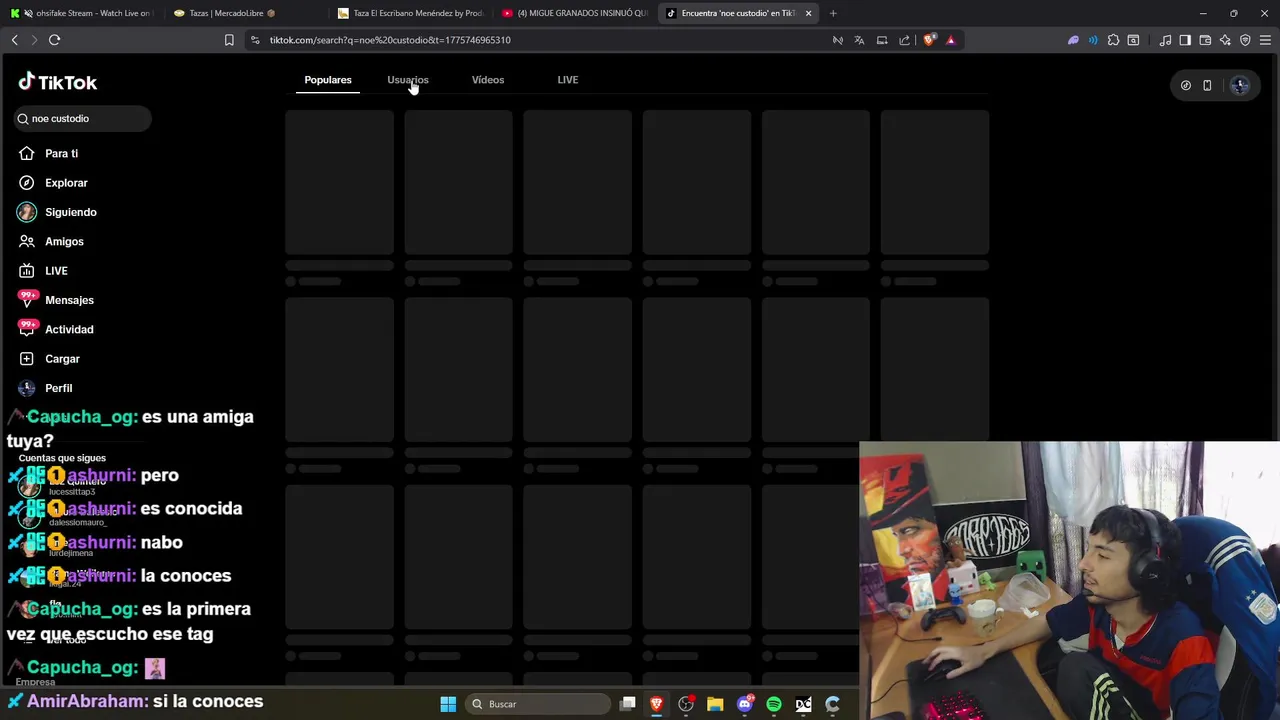This screenshot has width=1280, height=720.
Task: Open the Siguiendo feed
Action: point(57,212)
